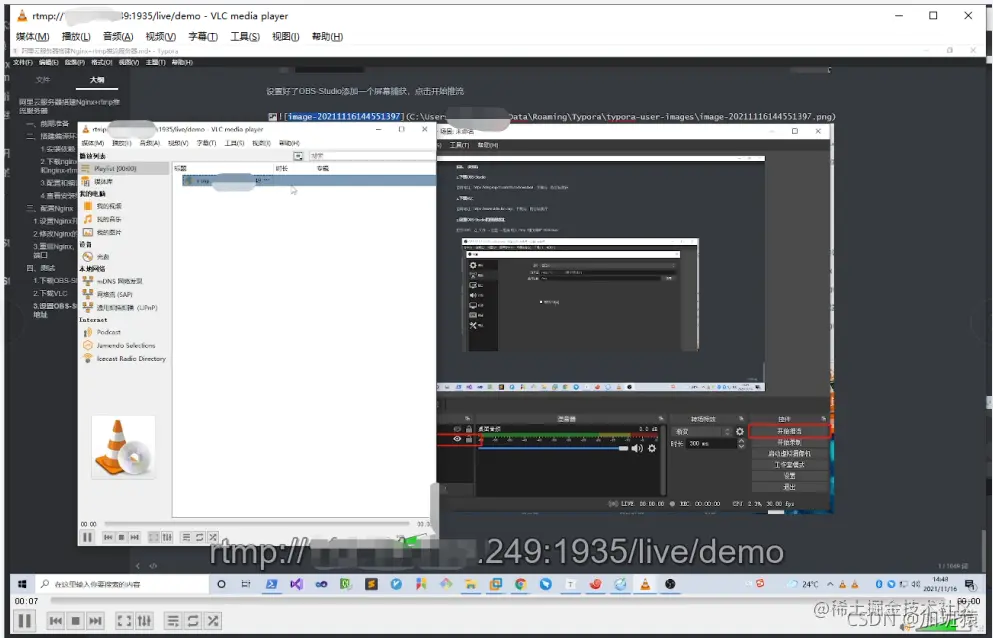Viewport: 993px width, 638px height.
Task: Open Icecast Radio Directory in streamed VLC
Action: 124,359
